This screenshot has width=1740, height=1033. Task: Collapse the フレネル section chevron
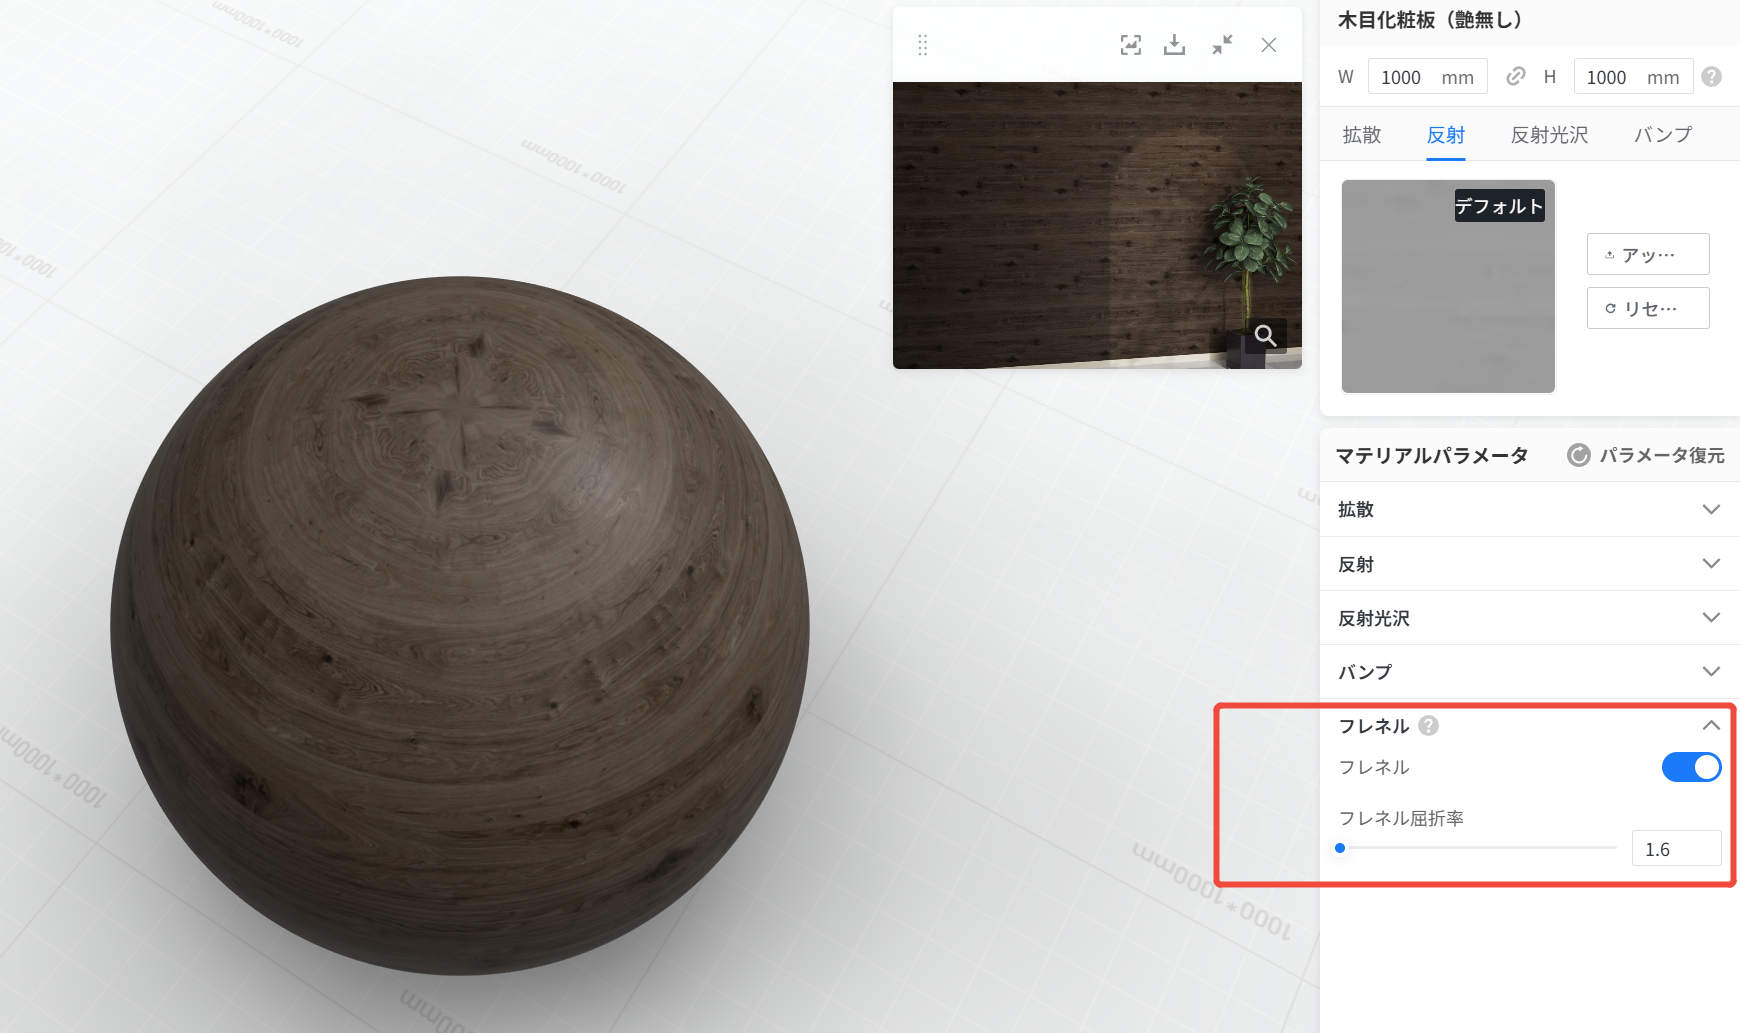(x=1711, y=726)
